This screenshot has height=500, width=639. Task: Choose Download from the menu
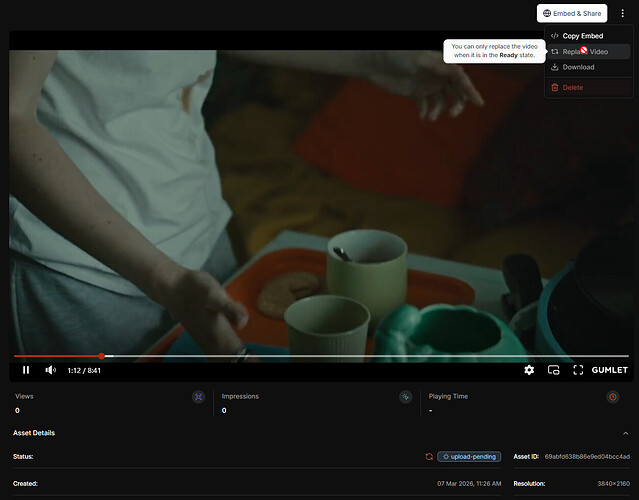578,67
